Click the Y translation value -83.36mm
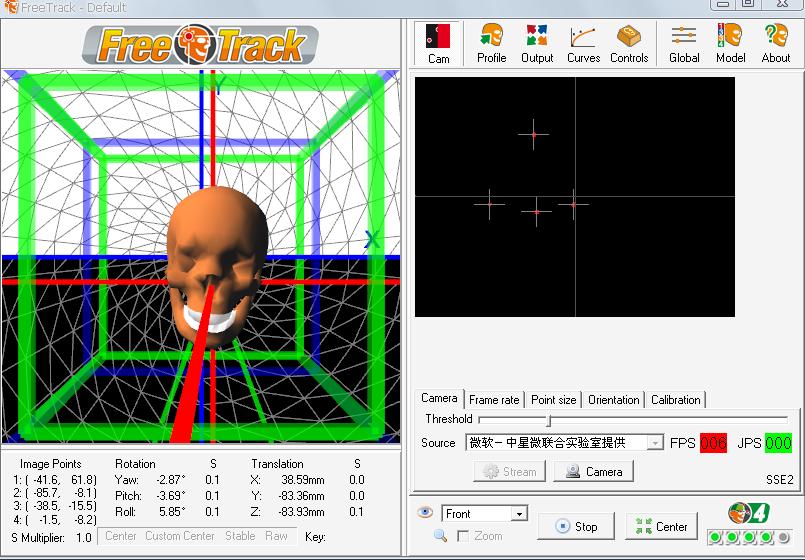Image resolution: width=805 pixels, height=560 pixels. coord(301,496)
